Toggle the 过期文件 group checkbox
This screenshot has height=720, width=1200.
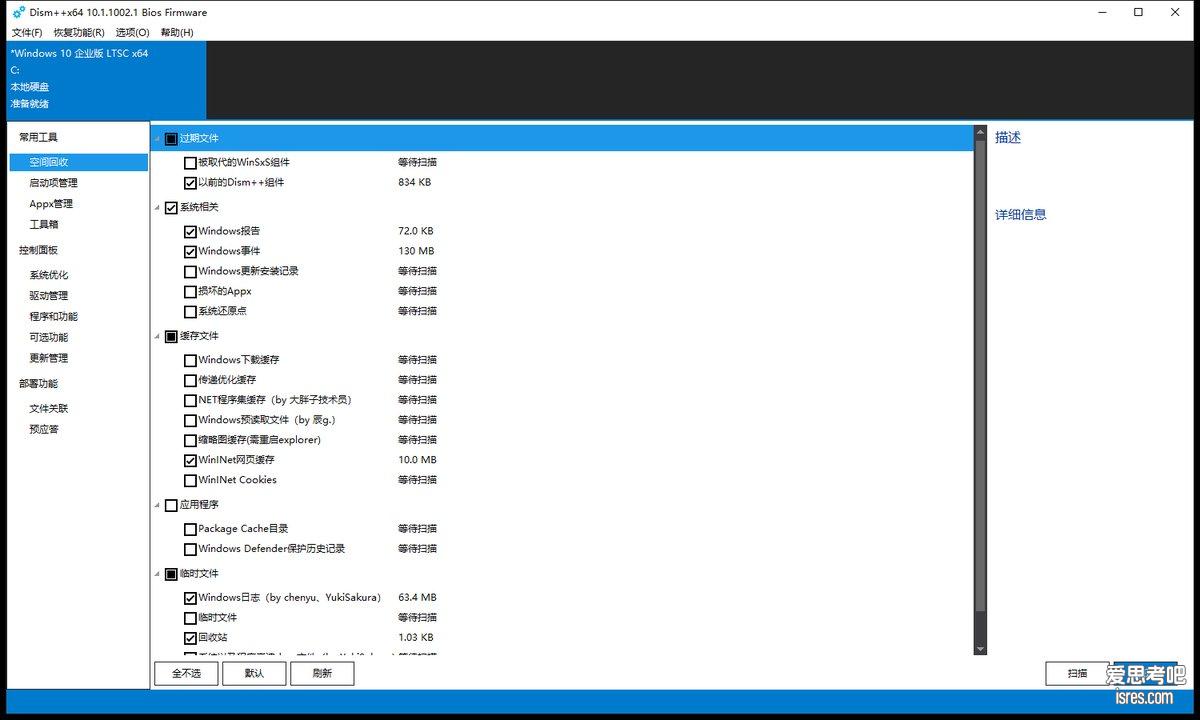tap(171, 139)
